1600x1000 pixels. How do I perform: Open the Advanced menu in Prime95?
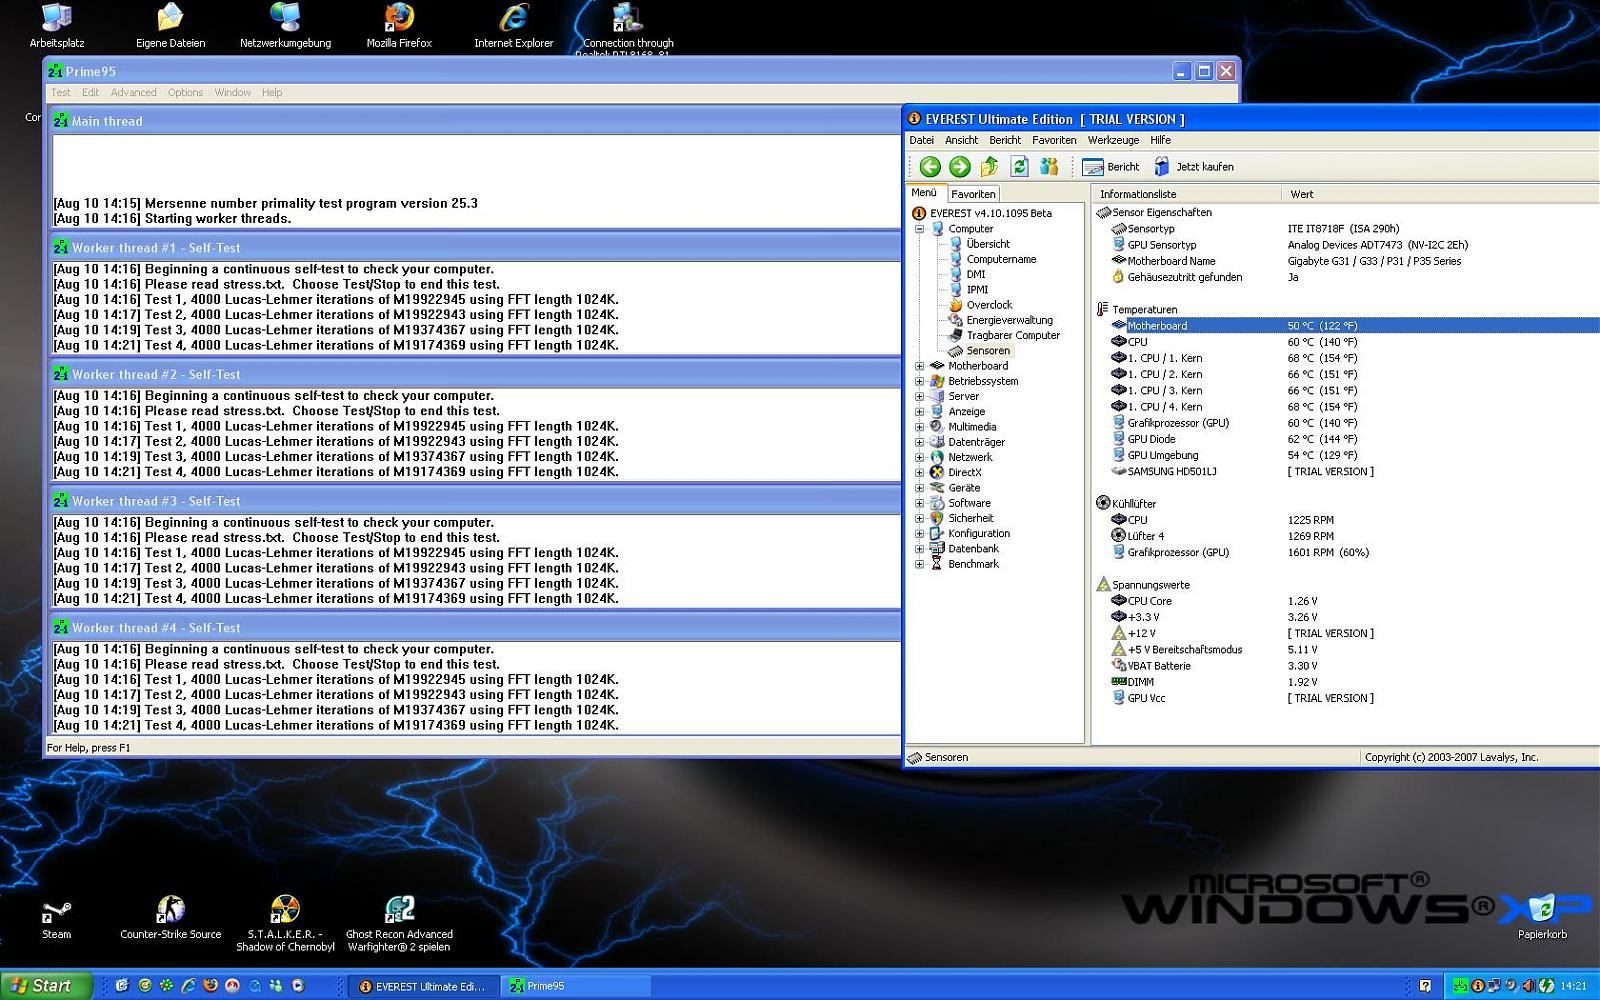(133, 93)
